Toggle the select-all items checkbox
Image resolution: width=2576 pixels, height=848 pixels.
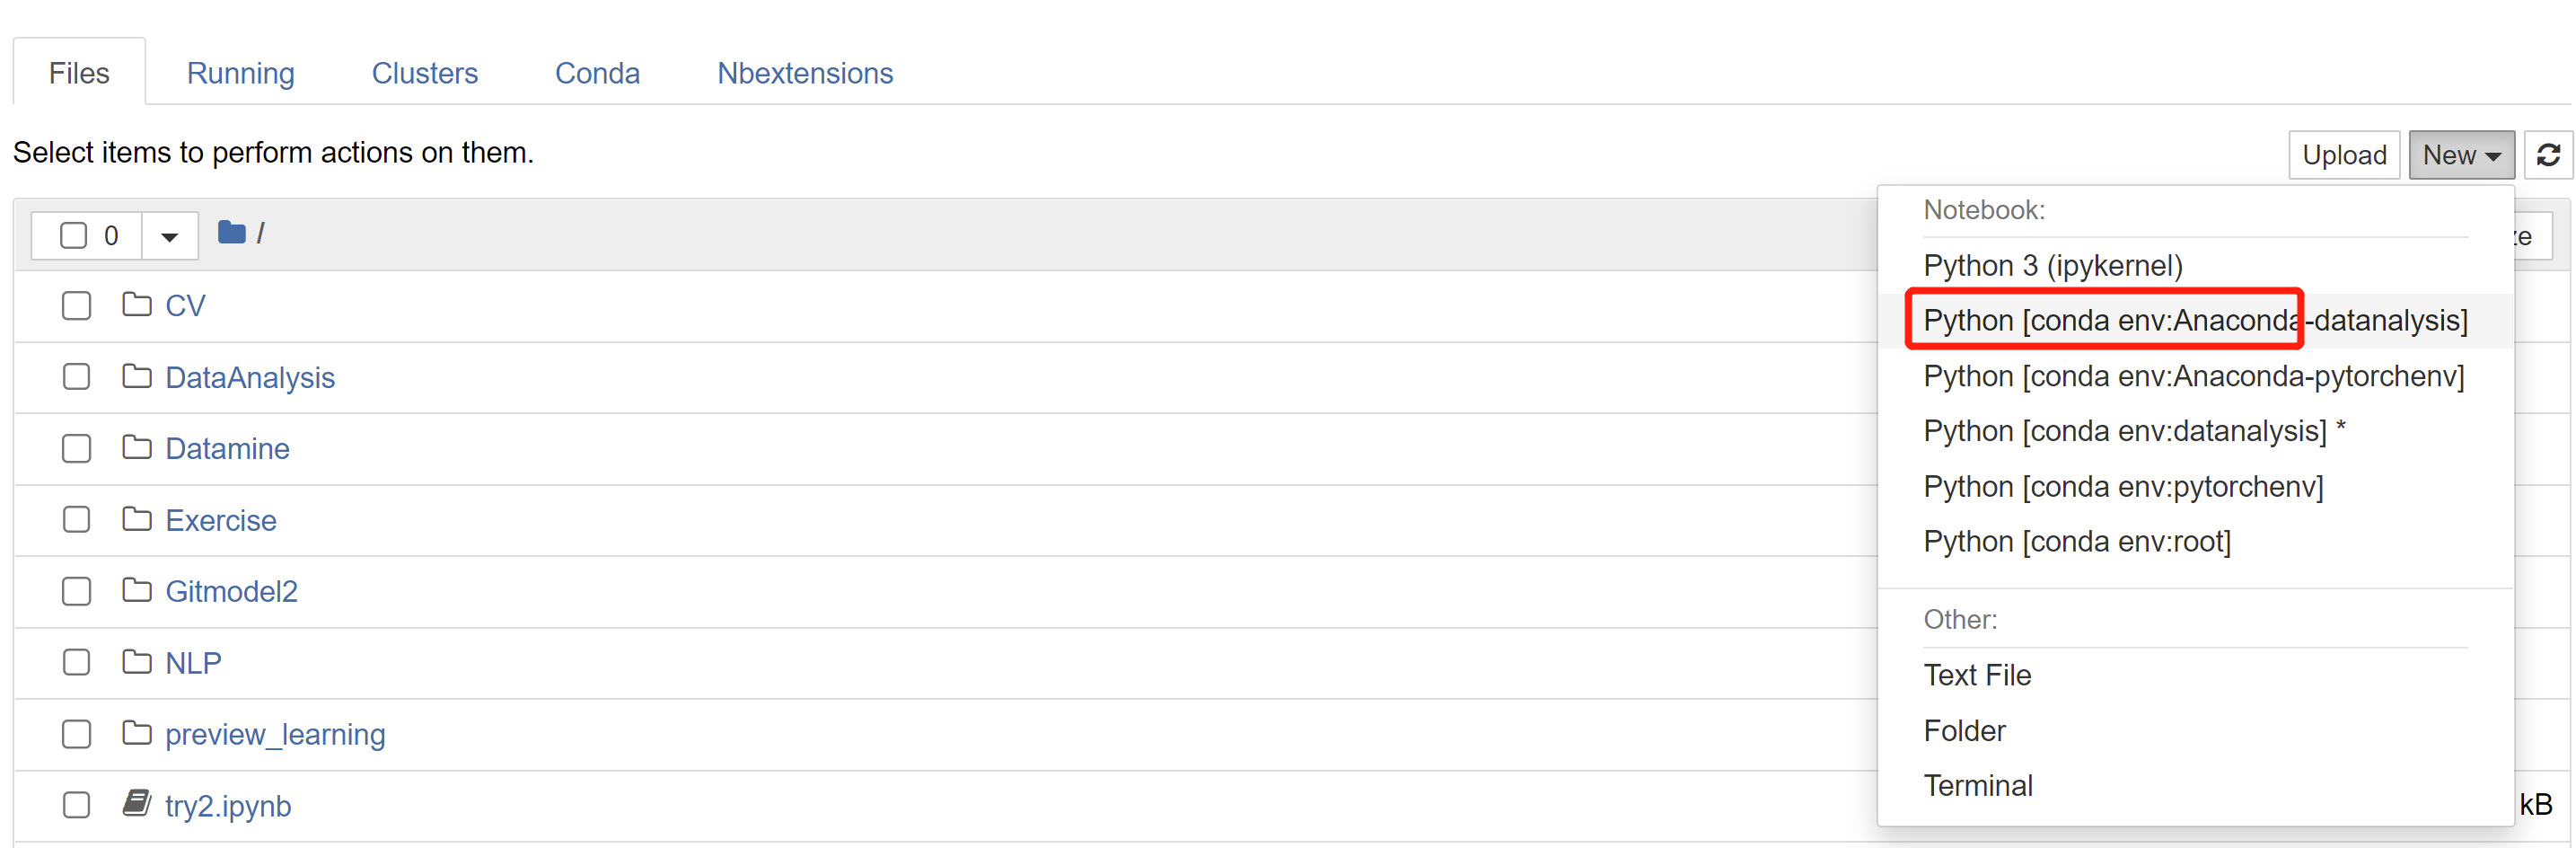point(73,235)
